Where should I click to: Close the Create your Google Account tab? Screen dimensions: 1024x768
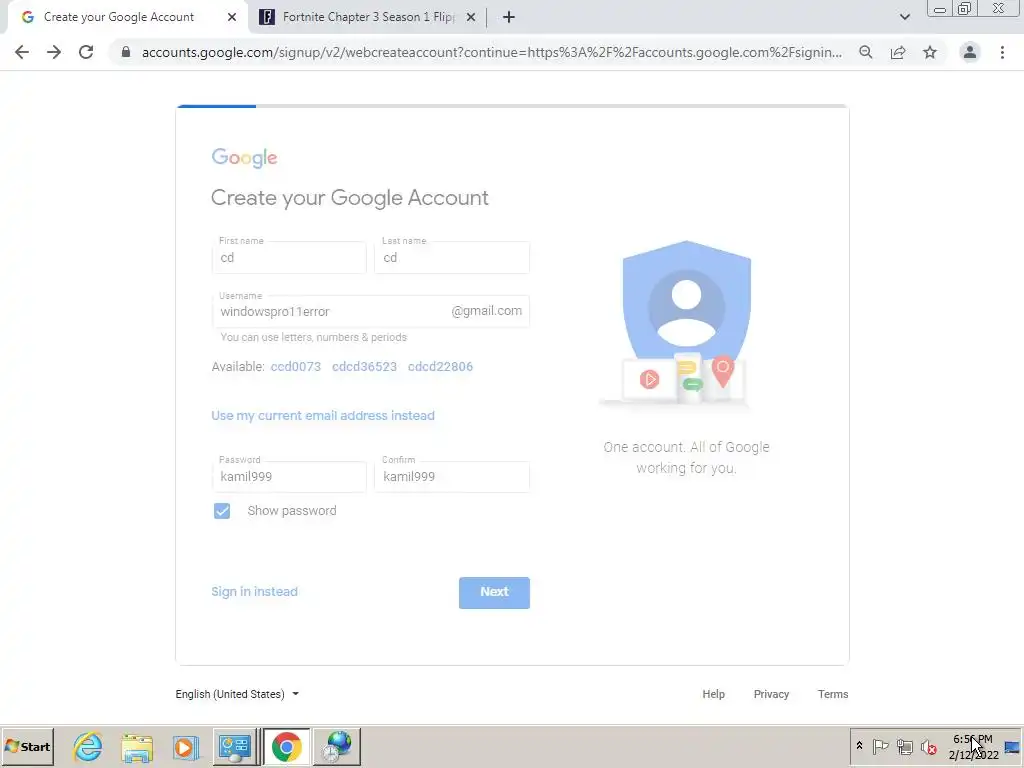pos(232,17)
